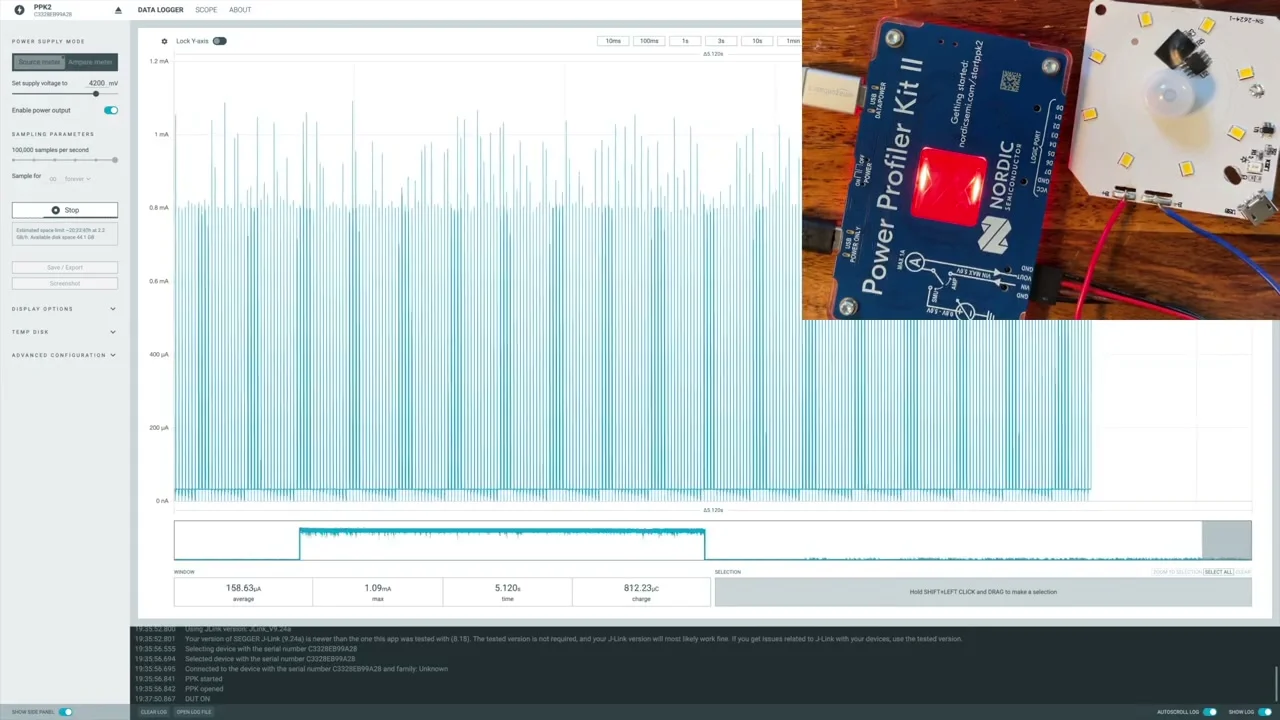1280x720 pixels.
Task: Open the Data Logger tab
Action: point(160,10)
